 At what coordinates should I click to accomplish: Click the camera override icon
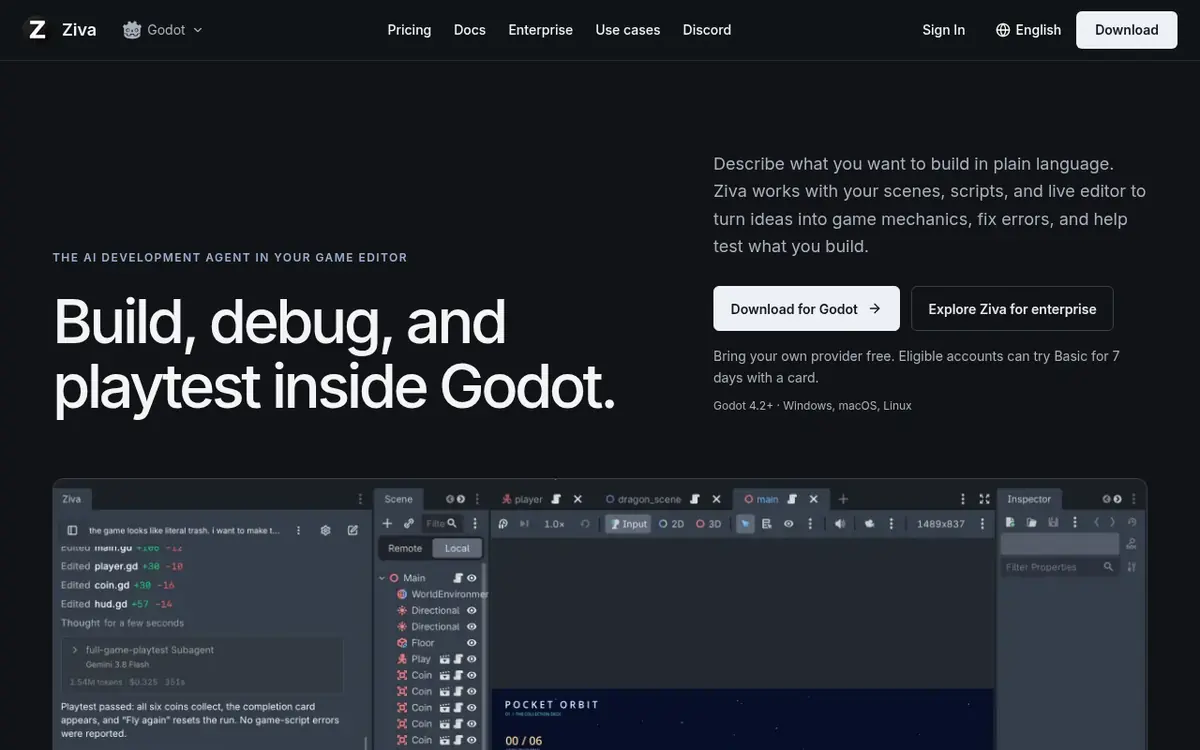coord(870,524)
